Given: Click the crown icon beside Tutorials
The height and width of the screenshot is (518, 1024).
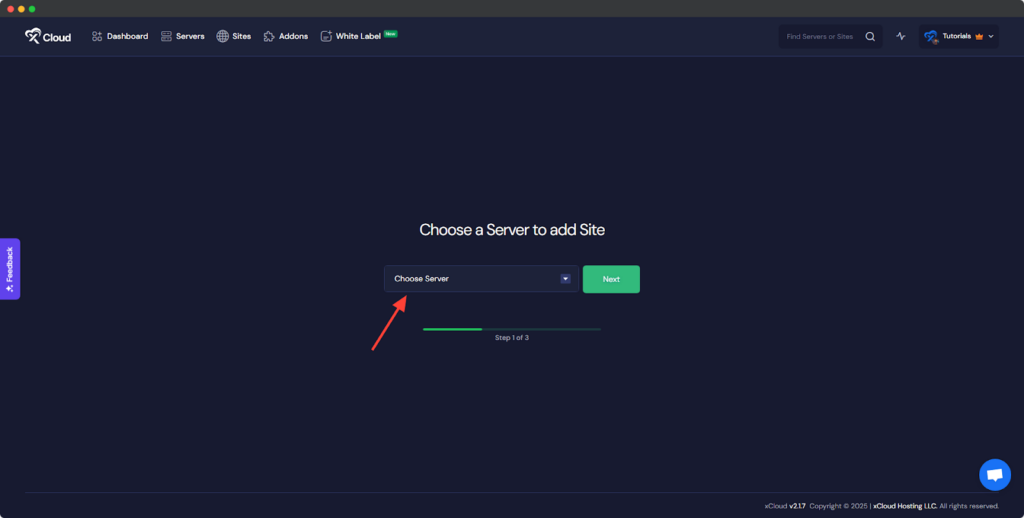Looking at the screenshot, I should [x=979, y=37].
